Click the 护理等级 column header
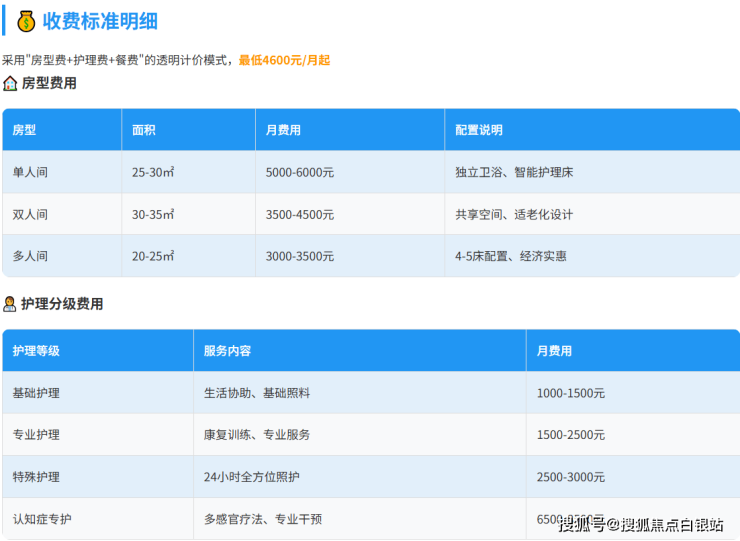The image size is (740, 541). click(36, 351)
